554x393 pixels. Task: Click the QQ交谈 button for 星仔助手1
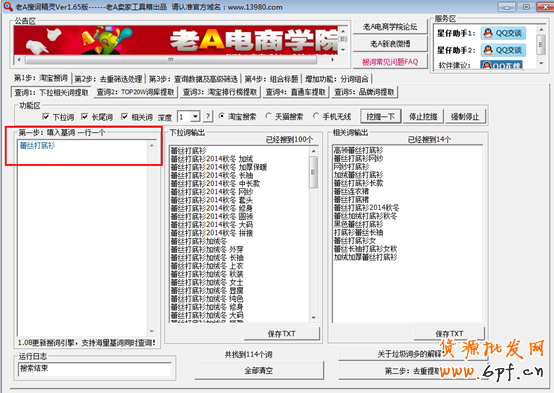tap(503, 33)
